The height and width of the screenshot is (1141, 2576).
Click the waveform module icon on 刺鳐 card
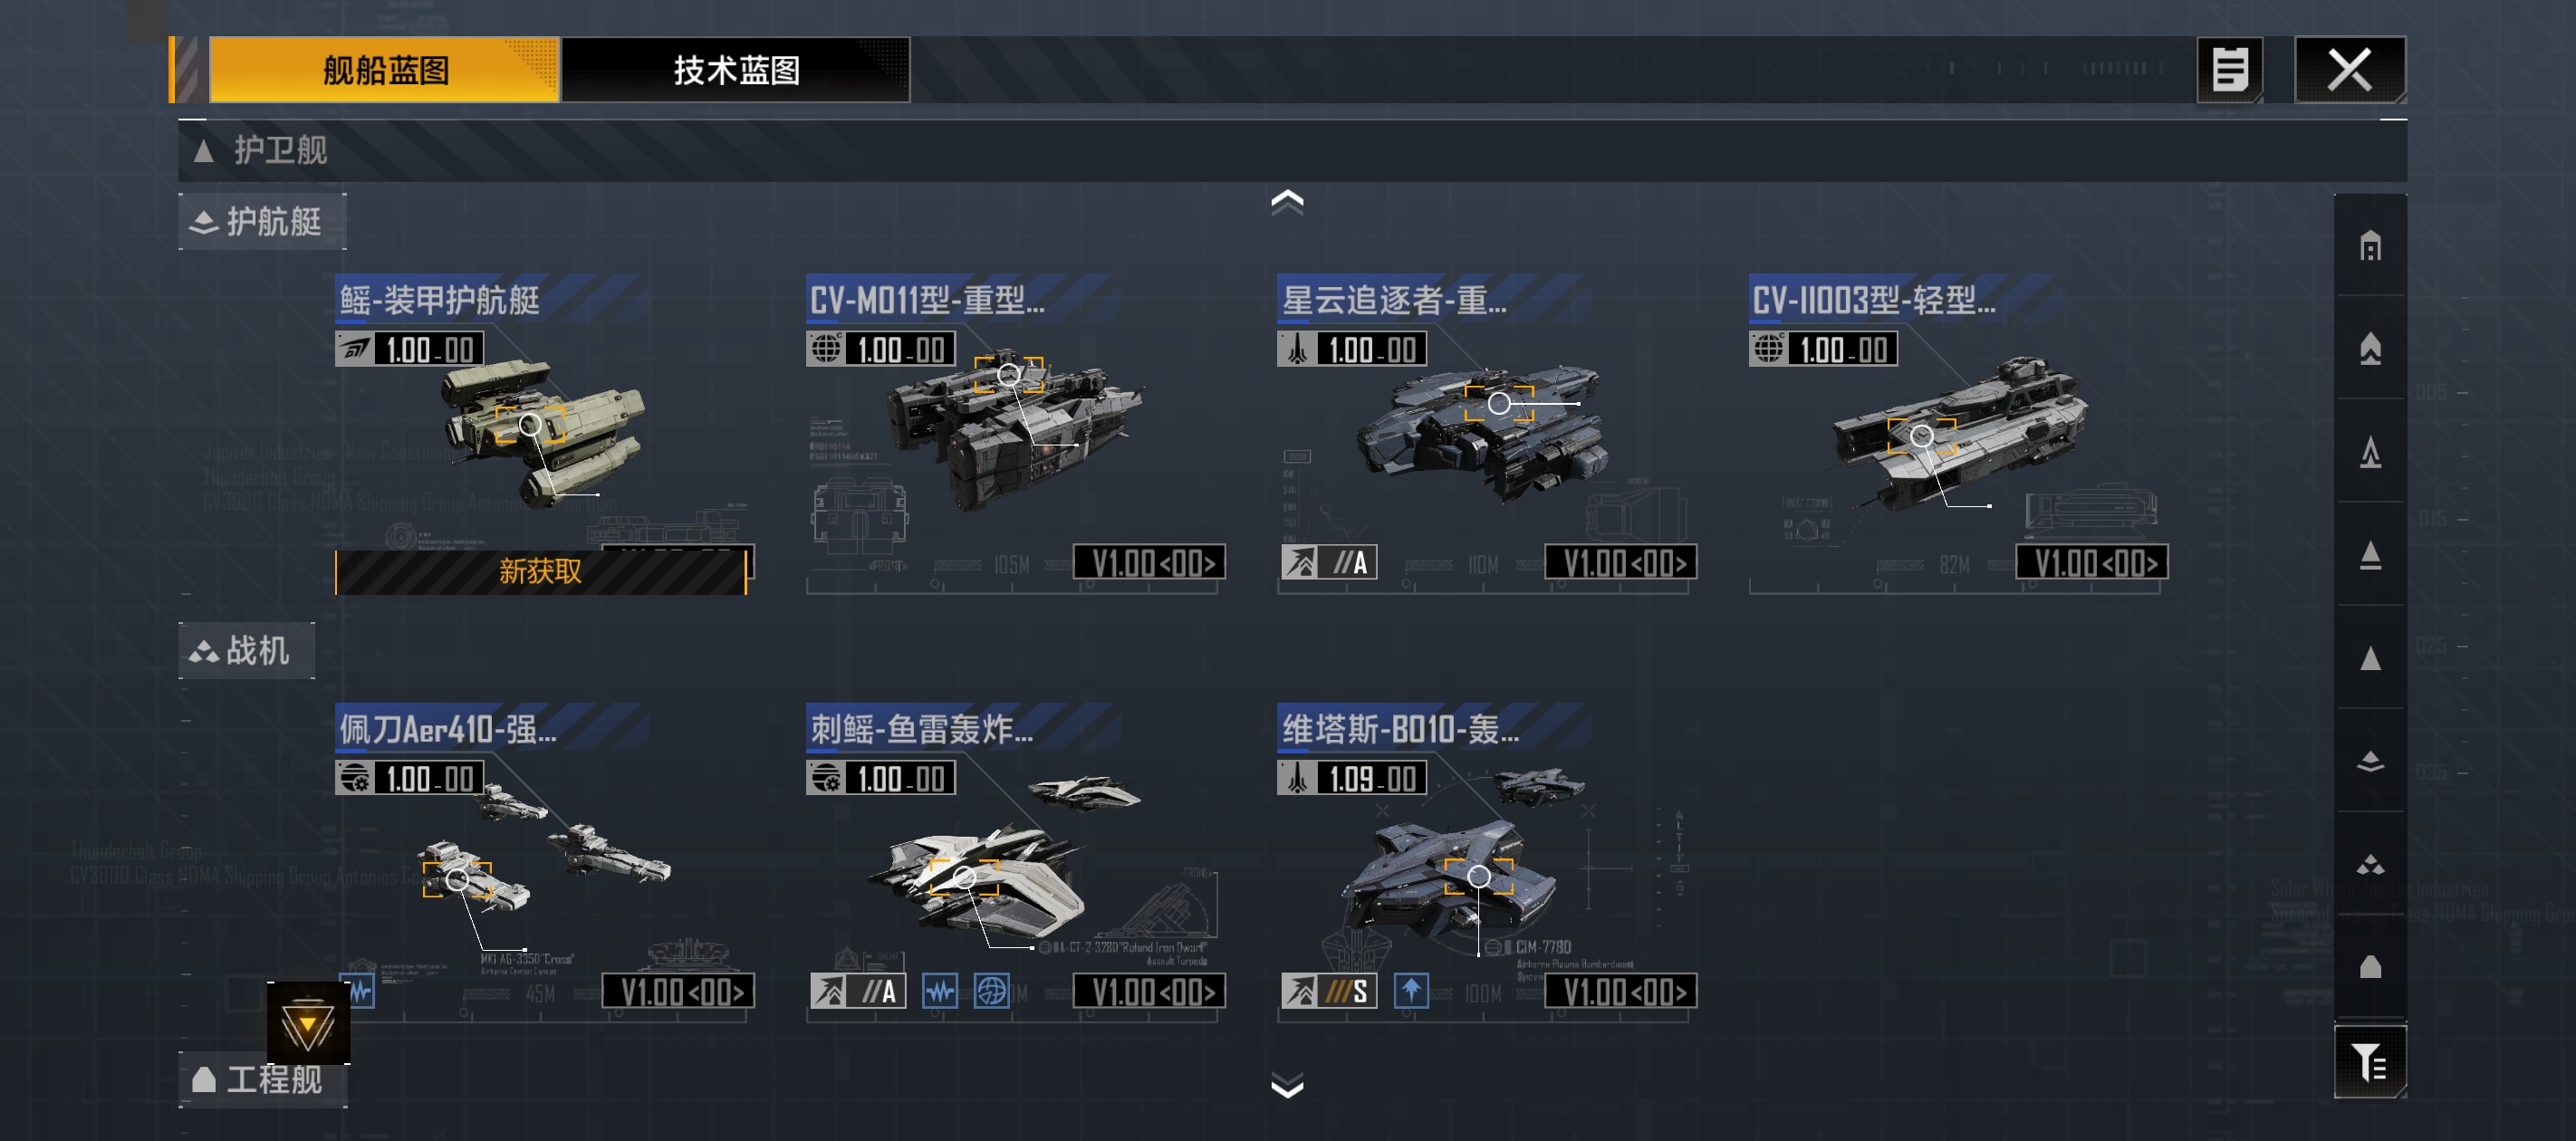coord(939,991)
